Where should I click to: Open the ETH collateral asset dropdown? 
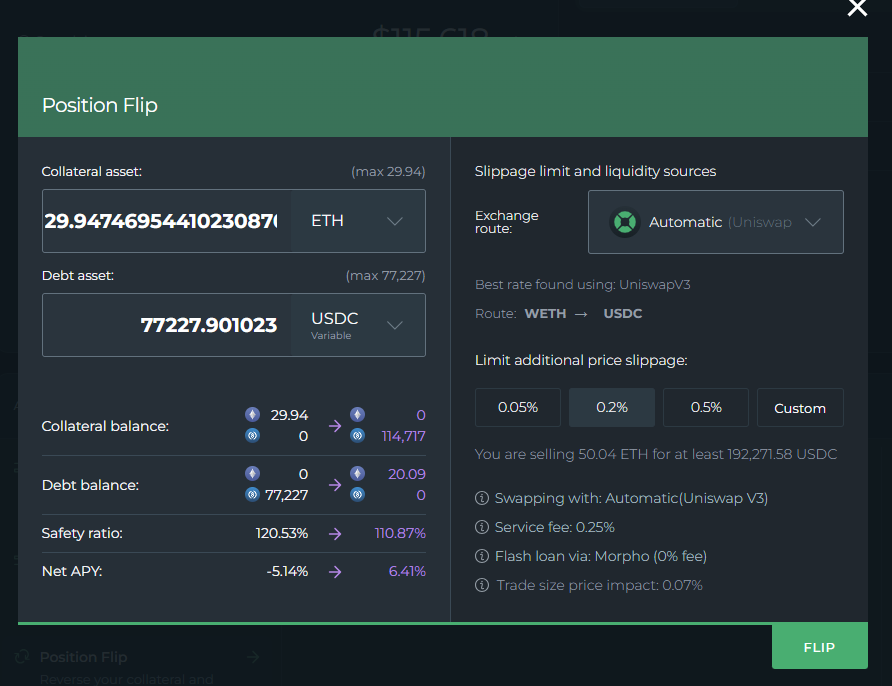[358, 221]
